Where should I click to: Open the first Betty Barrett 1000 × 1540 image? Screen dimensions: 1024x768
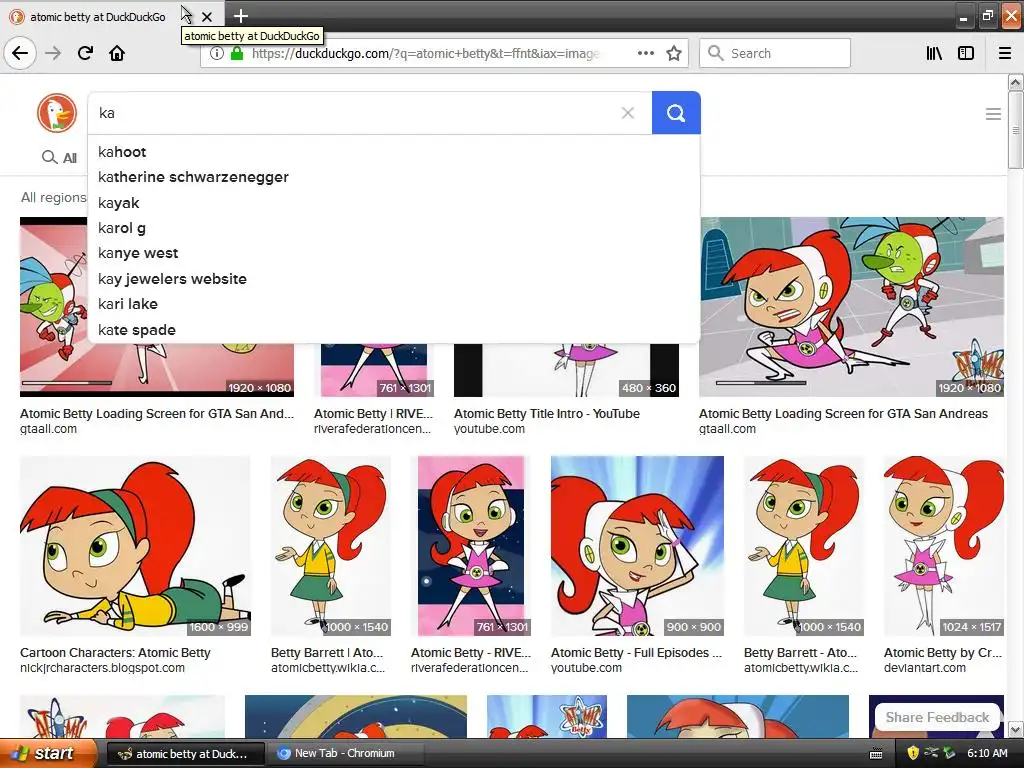point(330,546)
